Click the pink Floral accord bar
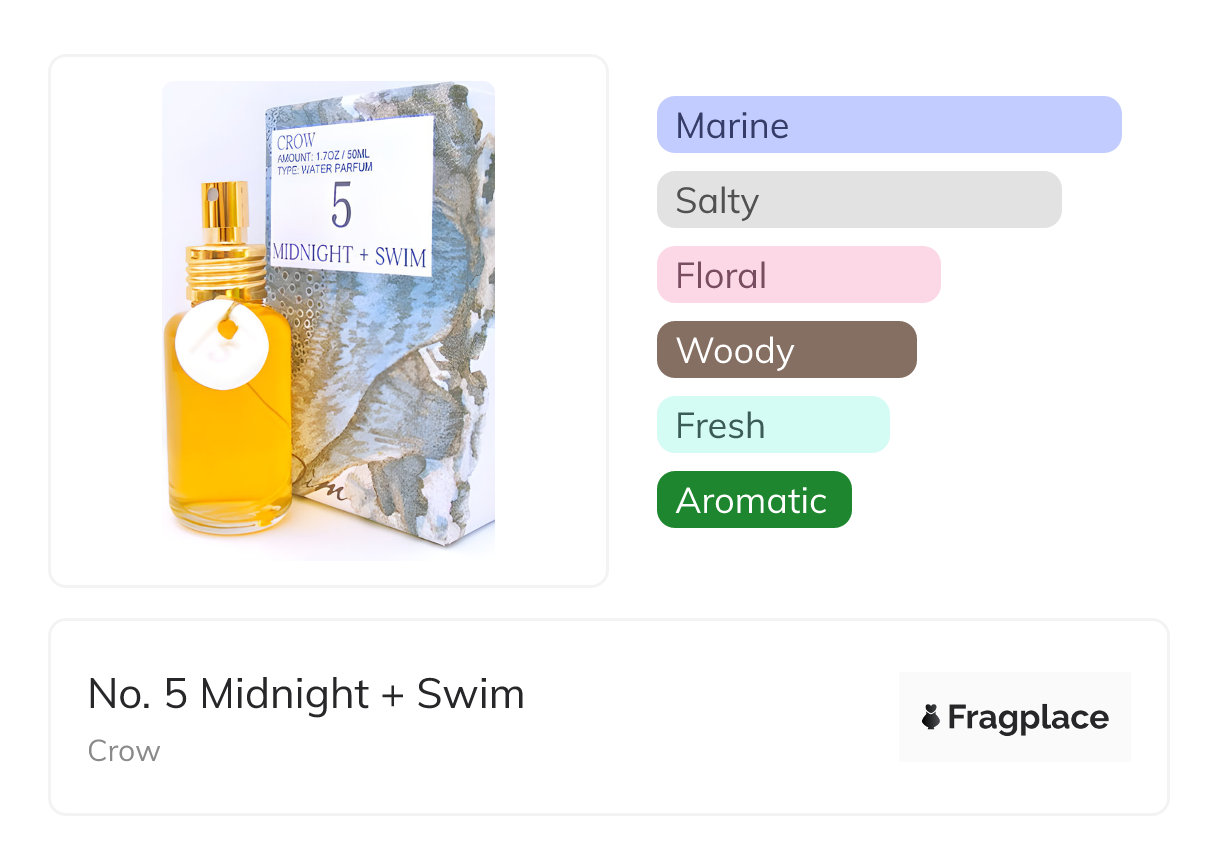 798,275
